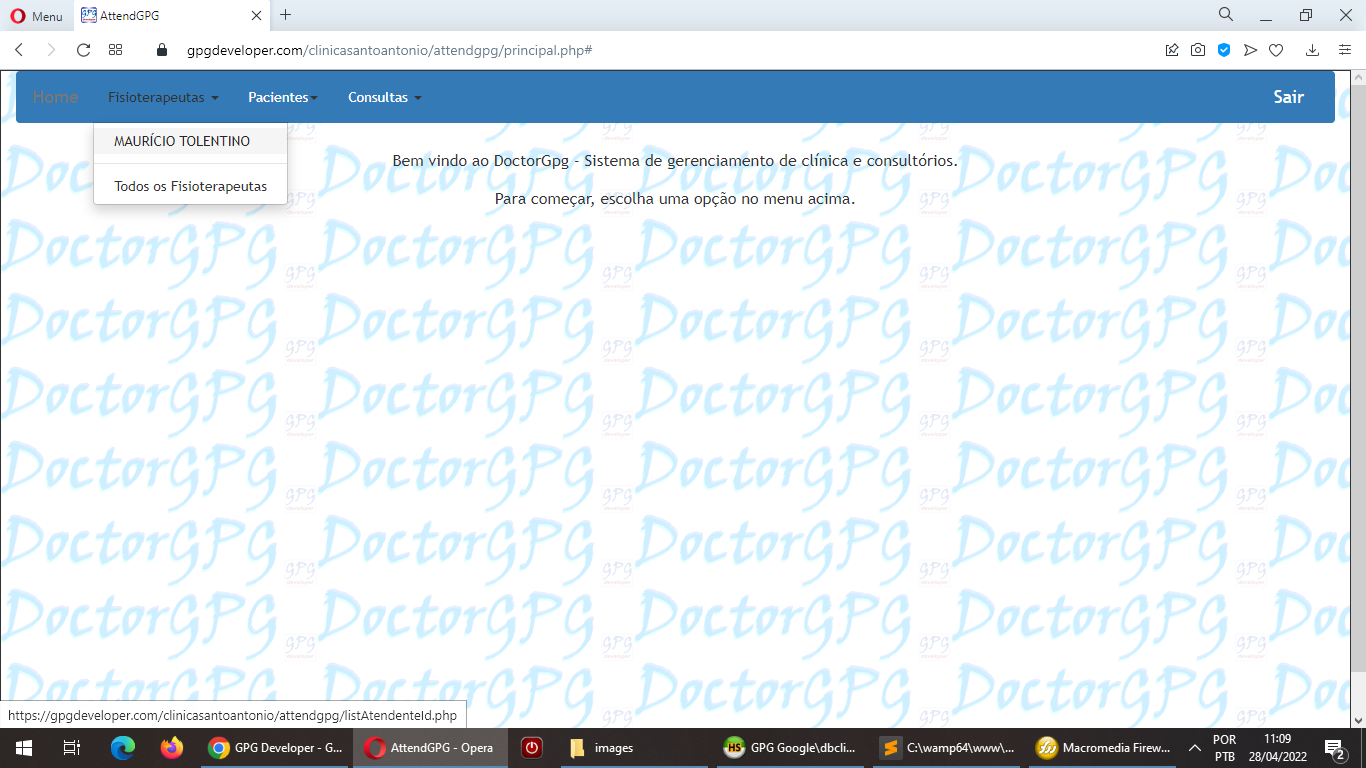Choose Todos os Fisioterapeutas menu entry

(190, 186)
